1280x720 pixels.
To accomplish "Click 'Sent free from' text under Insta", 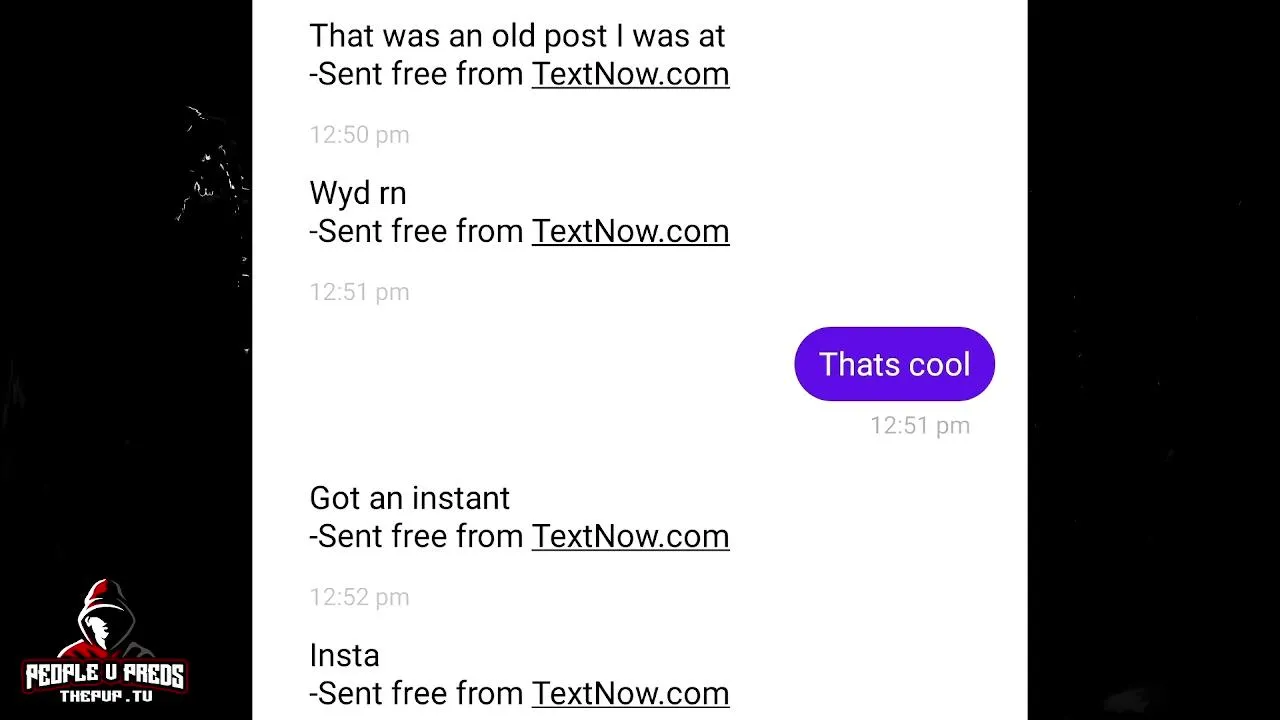I will click(x=418, y=693).
